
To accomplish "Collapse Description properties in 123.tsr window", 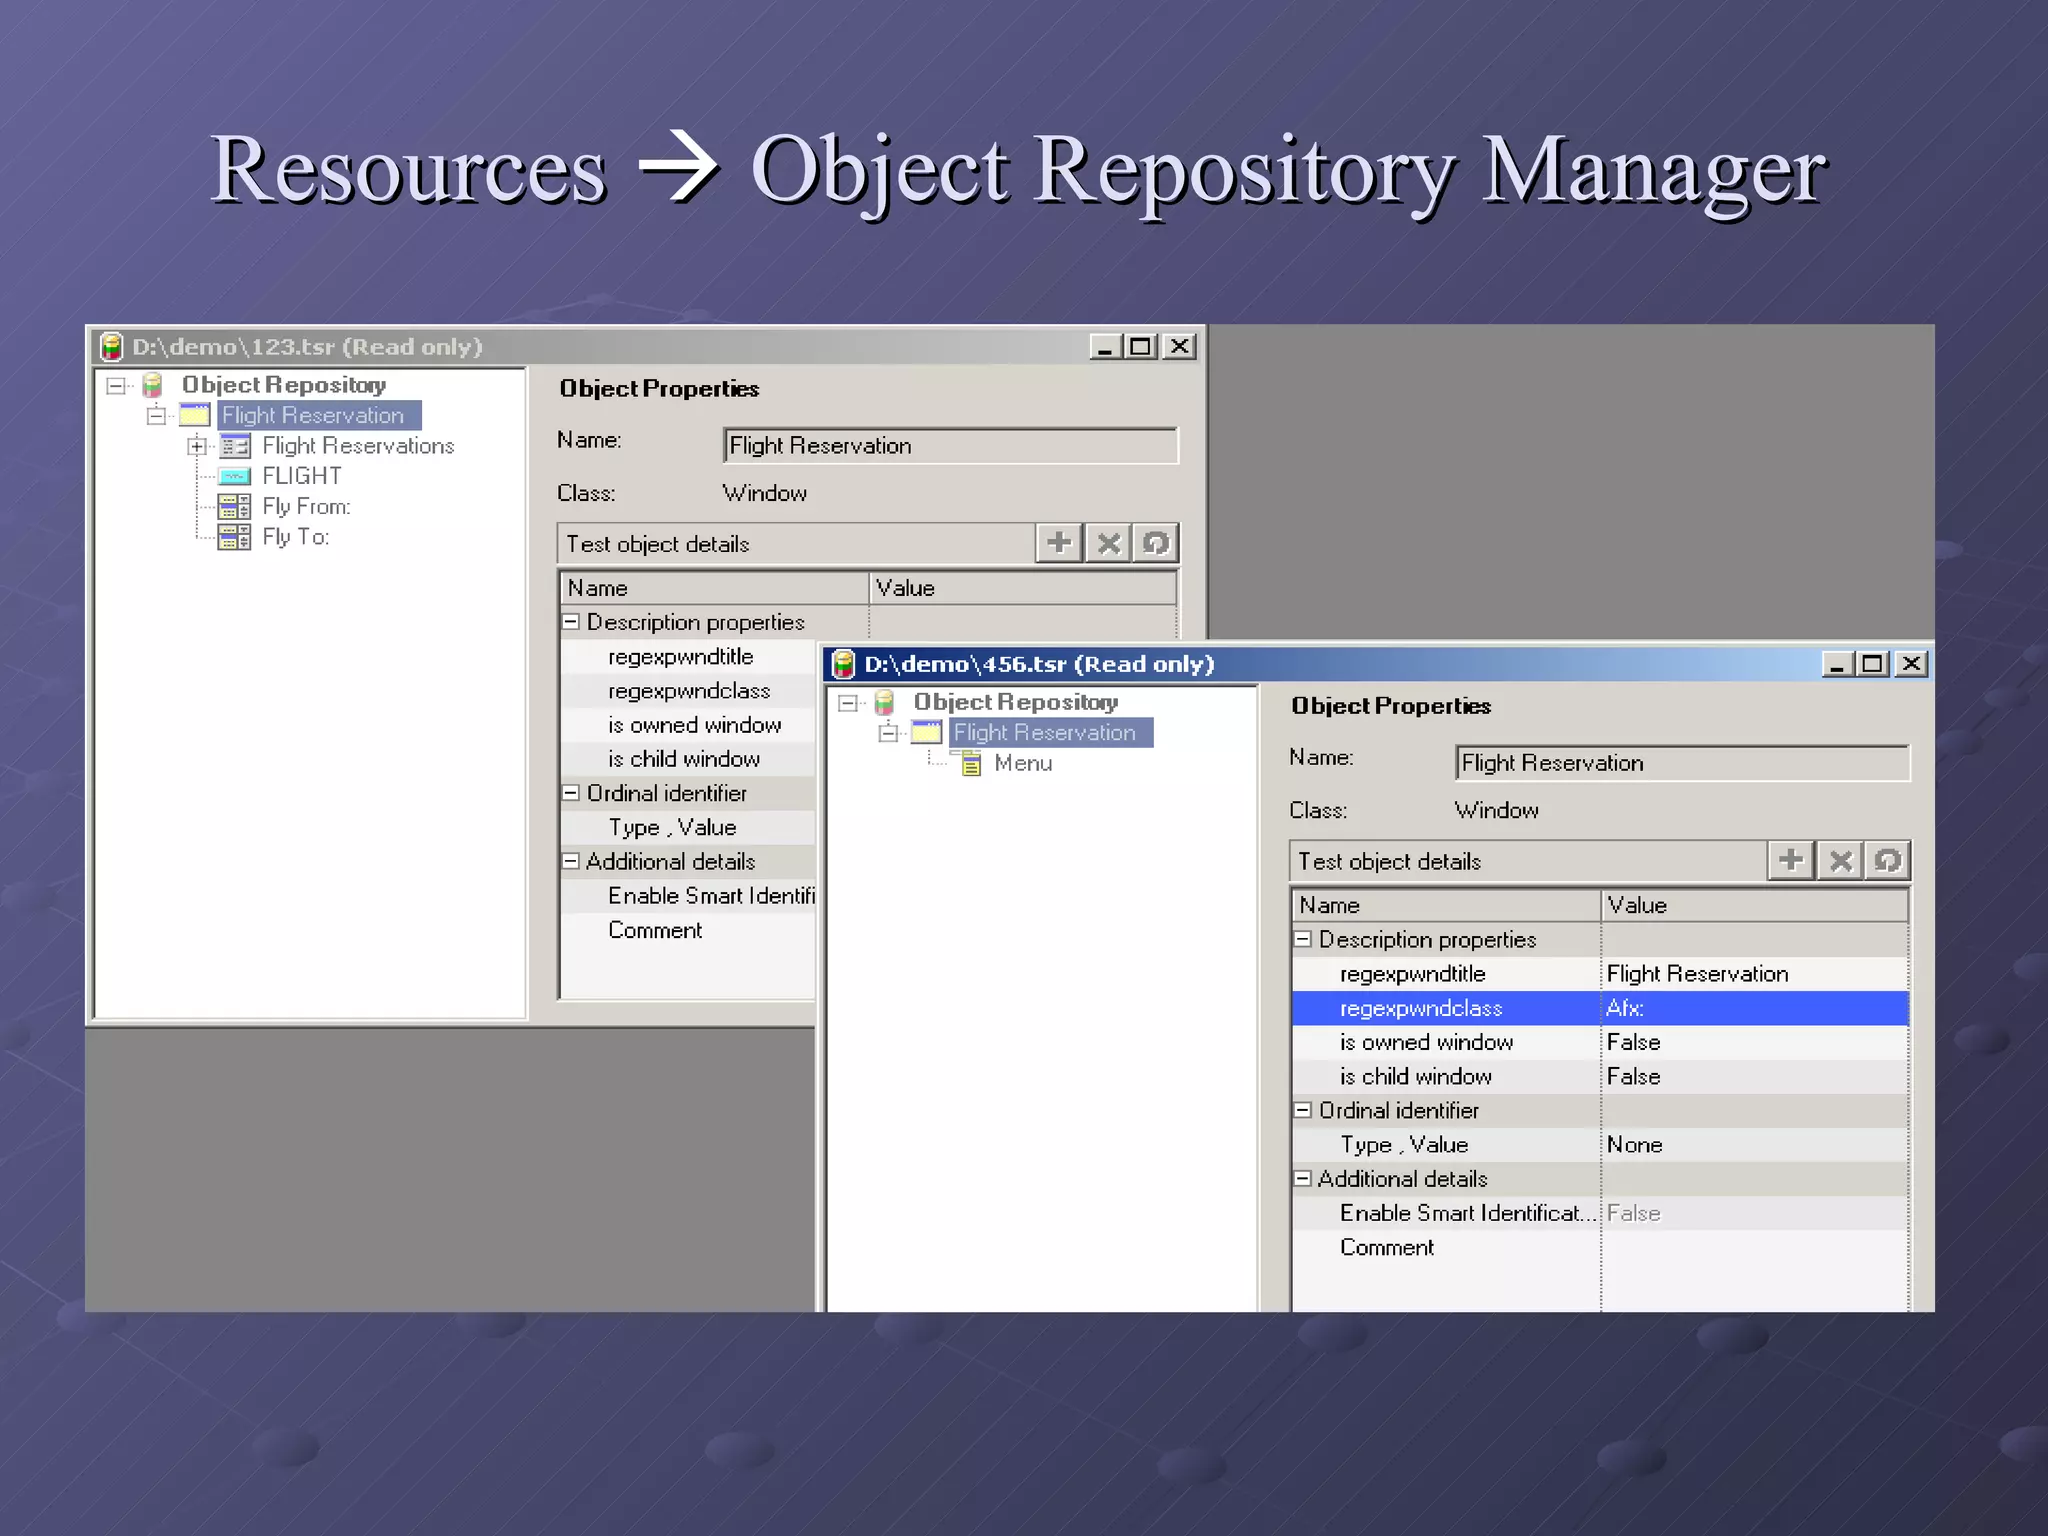I will click(571, 622).
